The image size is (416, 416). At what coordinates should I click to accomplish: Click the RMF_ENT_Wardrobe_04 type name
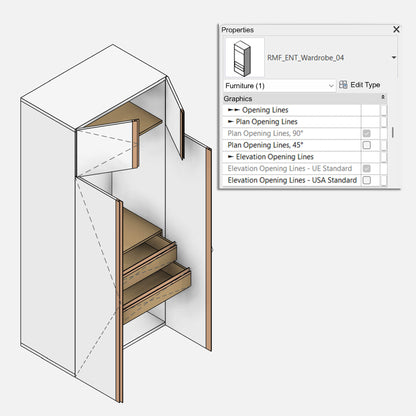[305, 58]
